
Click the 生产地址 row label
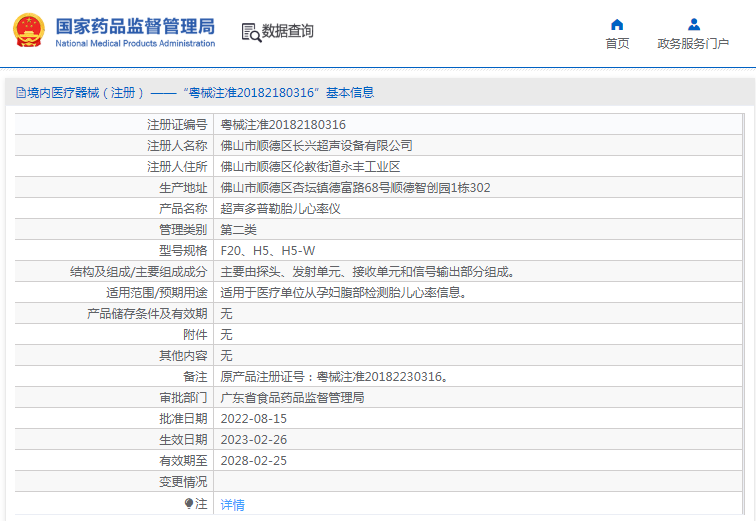click(x=183, y=187)
